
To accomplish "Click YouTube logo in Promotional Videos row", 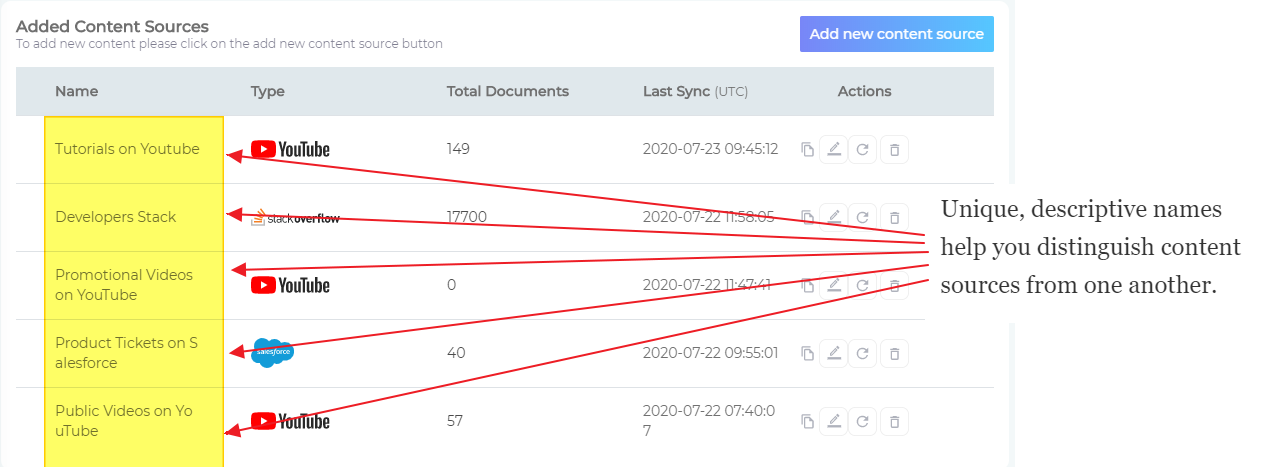I will (290, 285).
